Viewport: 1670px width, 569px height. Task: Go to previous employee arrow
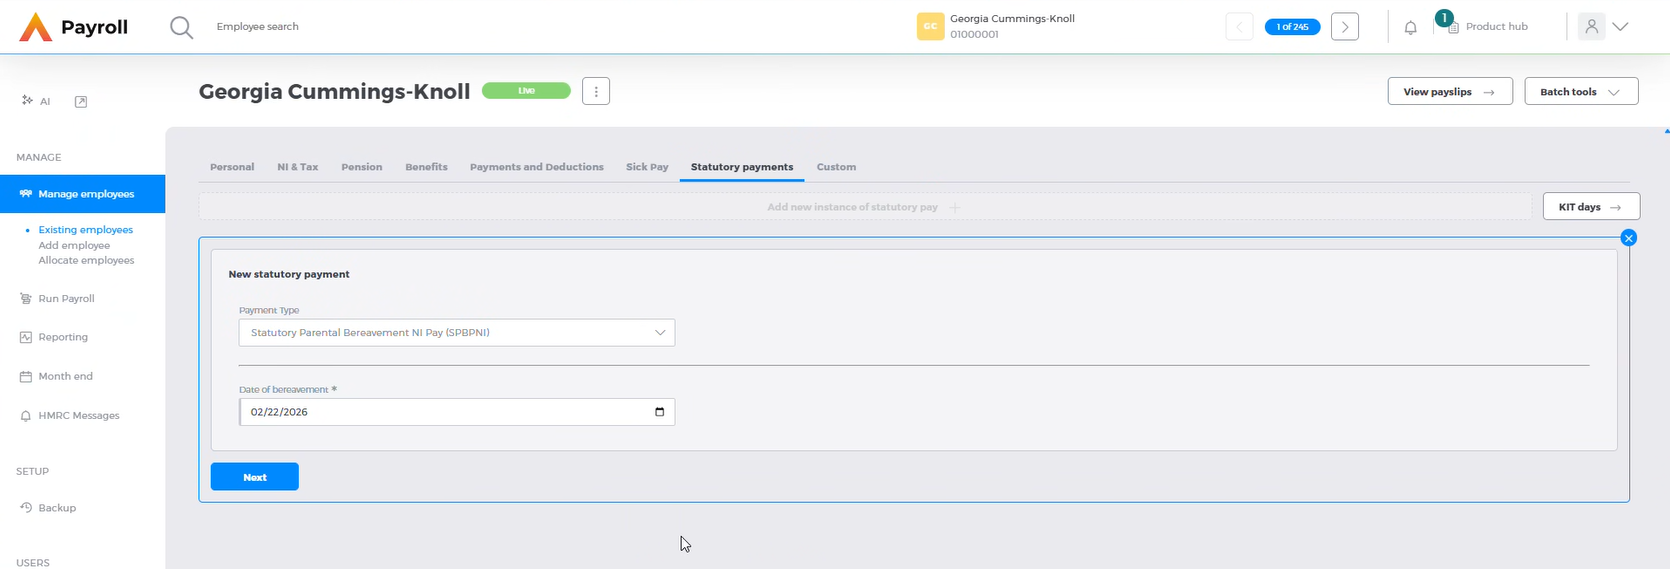(1239, 27)
